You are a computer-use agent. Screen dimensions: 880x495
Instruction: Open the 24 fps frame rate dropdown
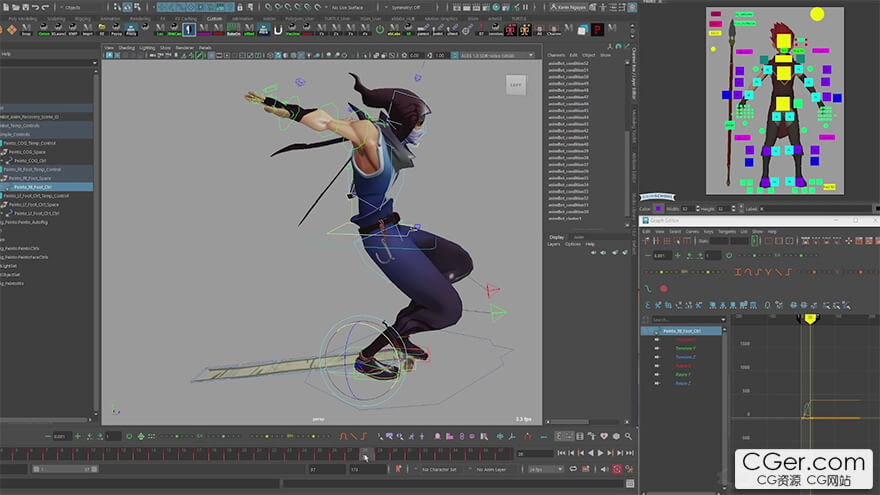coord(546,469)
